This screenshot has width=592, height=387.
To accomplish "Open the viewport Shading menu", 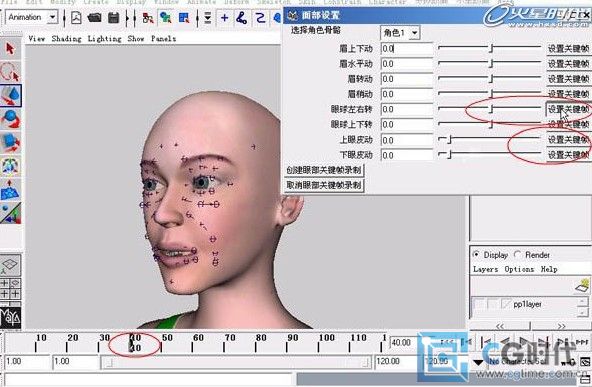I will pyautogui.click(x=66, y=39).
